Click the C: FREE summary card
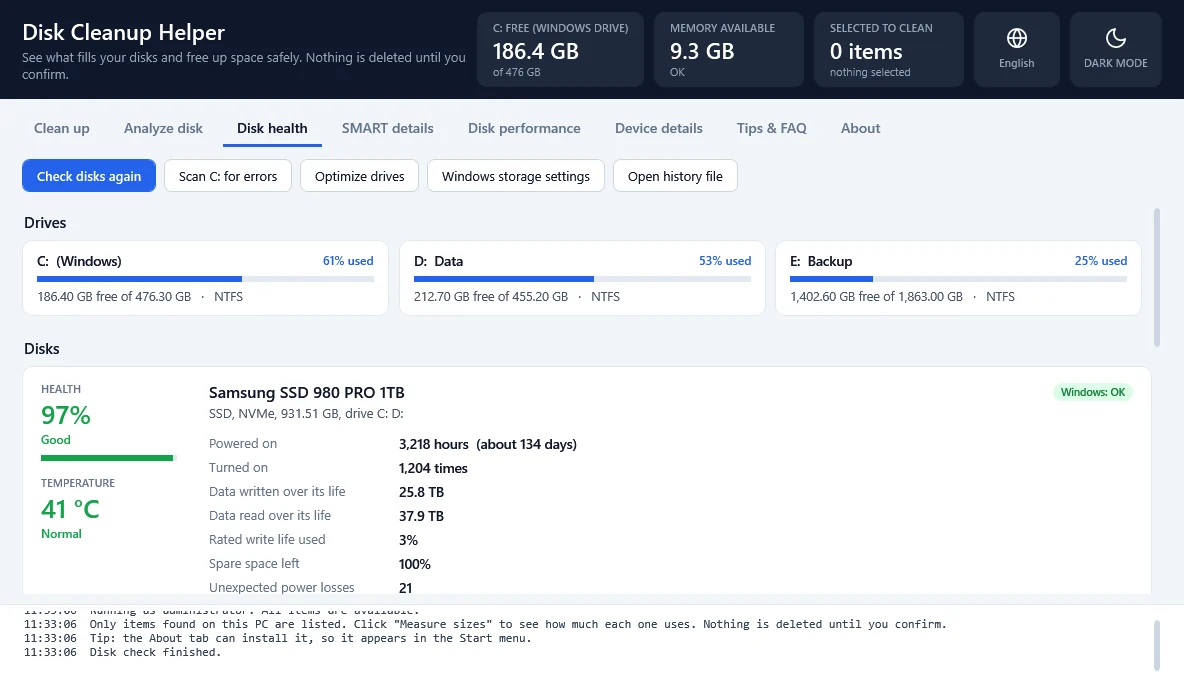Image resolution: width=1184 pixels, height=679 pixels. click(x=560, y=49)
